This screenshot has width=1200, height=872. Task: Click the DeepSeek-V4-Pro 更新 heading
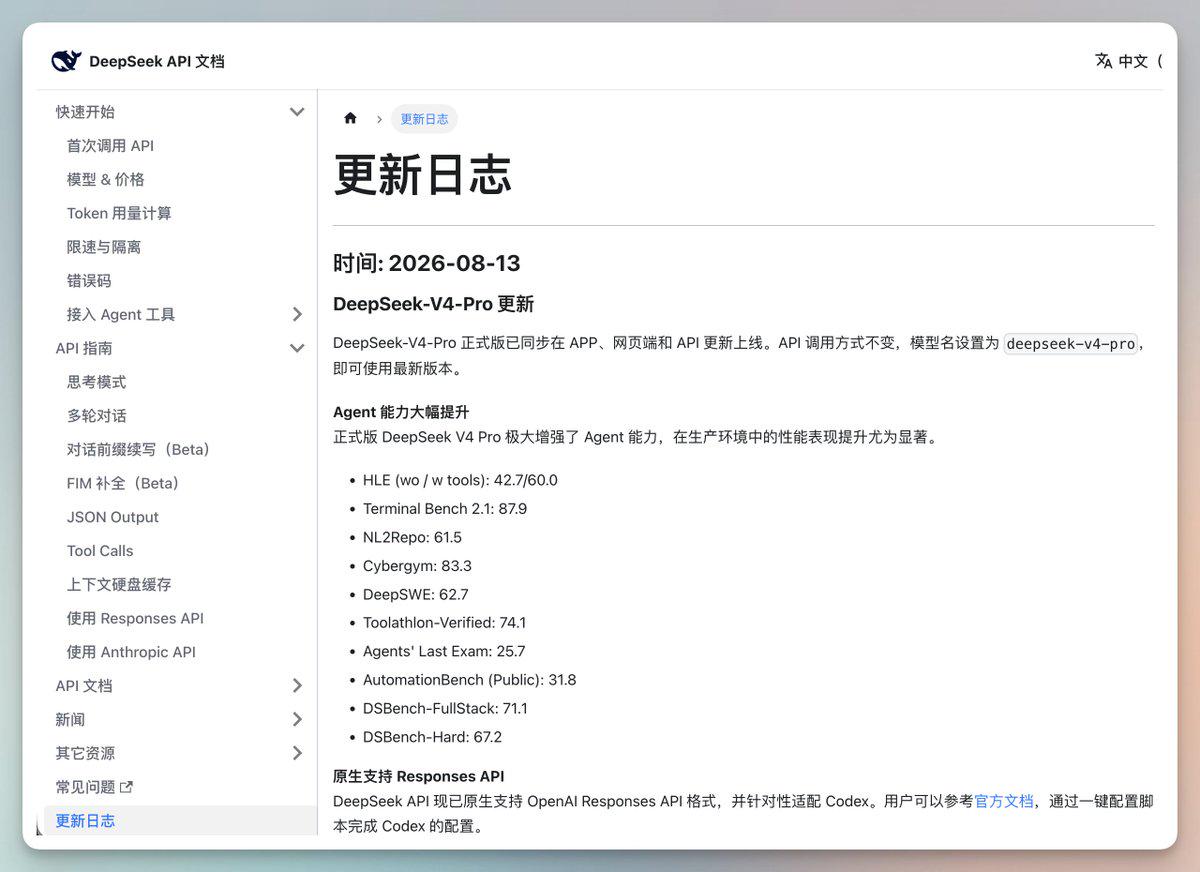coord(434,304)
